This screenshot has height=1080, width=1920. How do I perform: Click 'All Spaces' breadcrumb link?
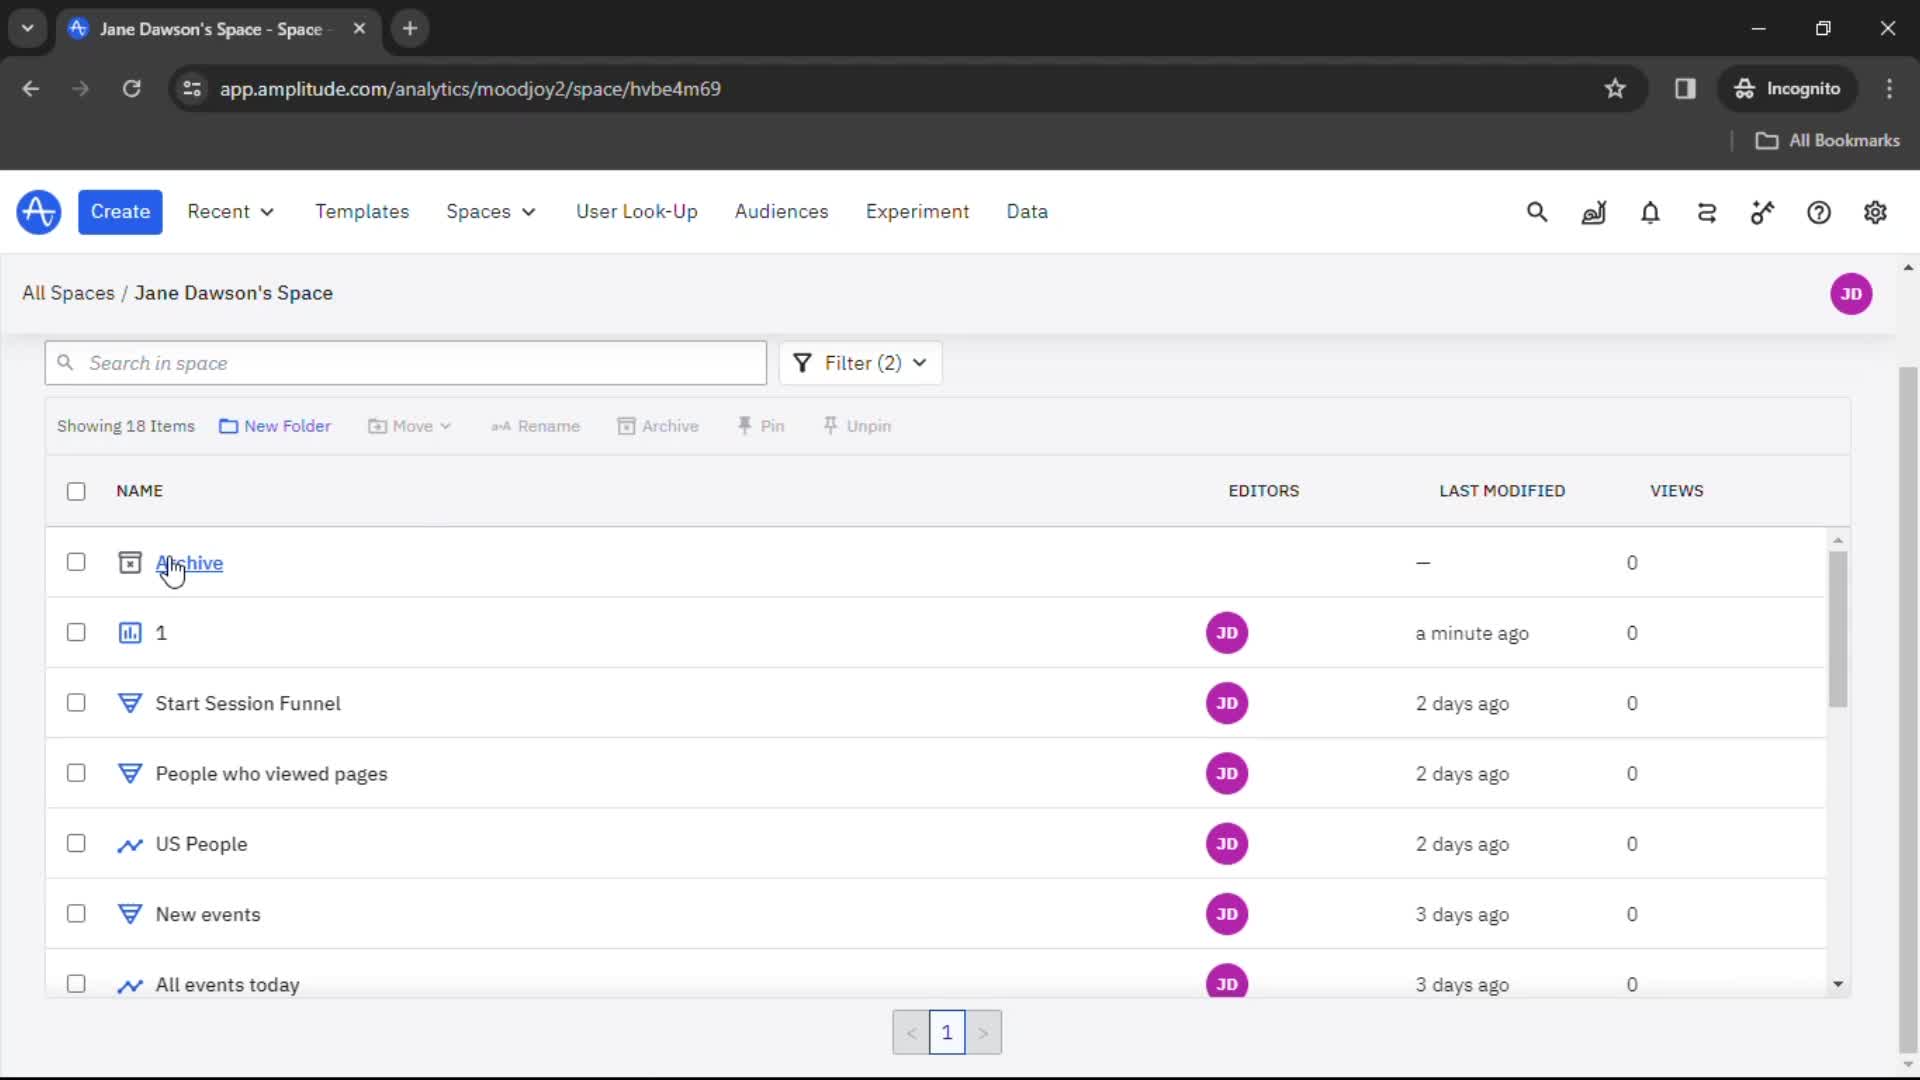point(70,293)
